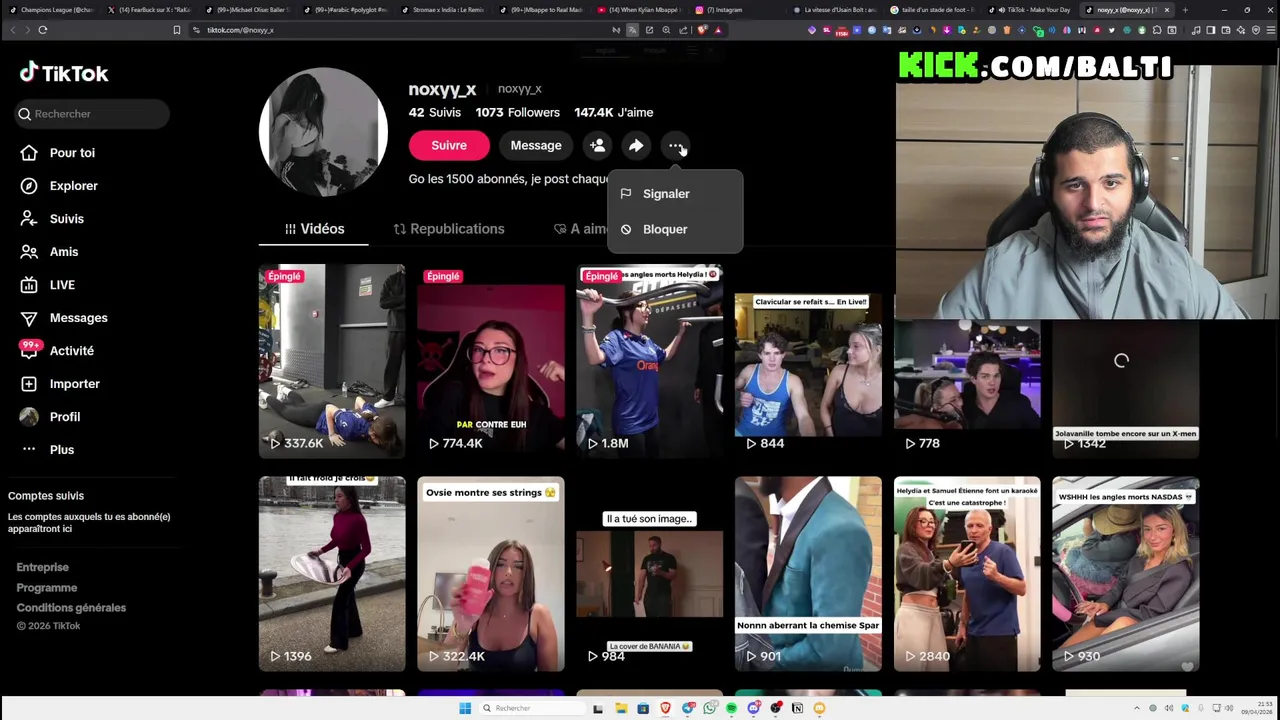Open Brave browser from the taskbar
Image resolution: width=1280 pixels, height=720 pixels.
click(665, 709)
